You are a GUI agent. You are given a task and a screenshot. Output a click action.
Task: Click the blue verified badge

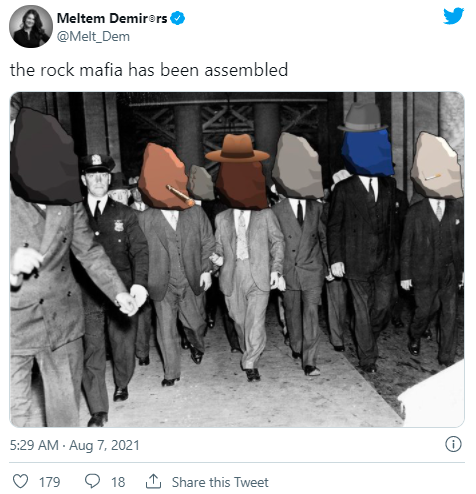pyautogui.click(x=178, y=18)
